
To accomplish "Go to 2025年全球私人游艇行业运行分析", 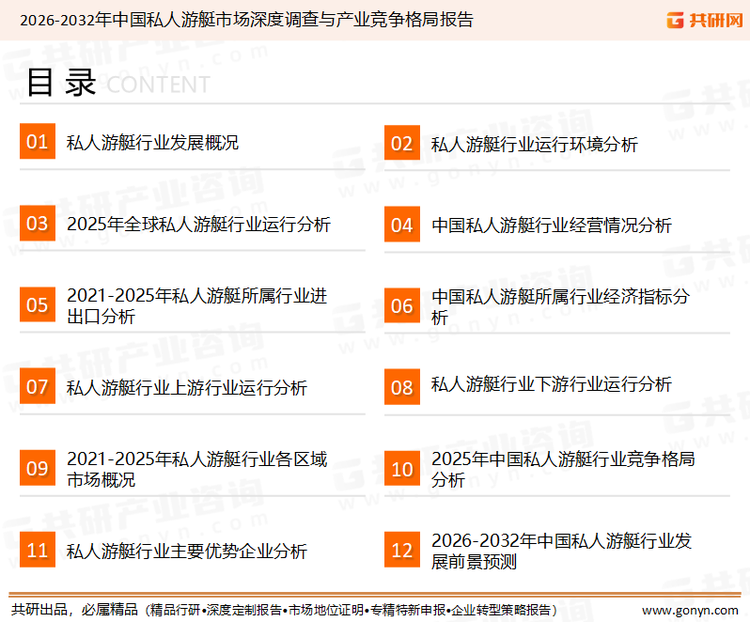I will pyautogui.click(x=198, y=224).
